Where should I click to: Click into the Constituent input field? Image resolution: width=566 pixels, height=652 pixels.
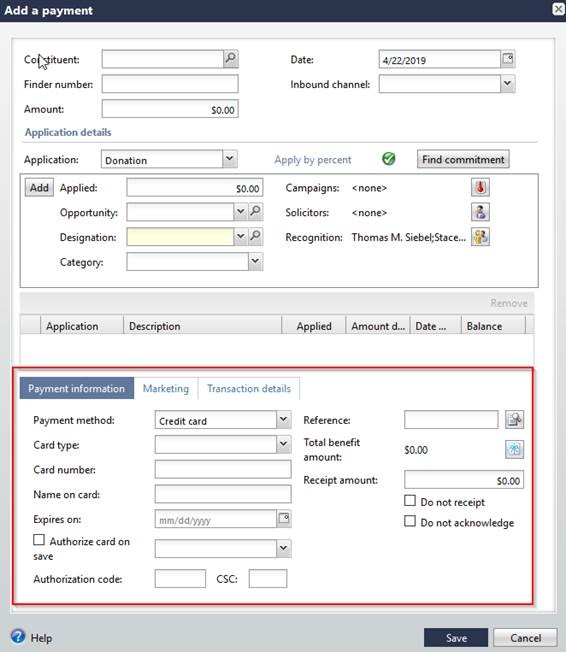(163, 59)
